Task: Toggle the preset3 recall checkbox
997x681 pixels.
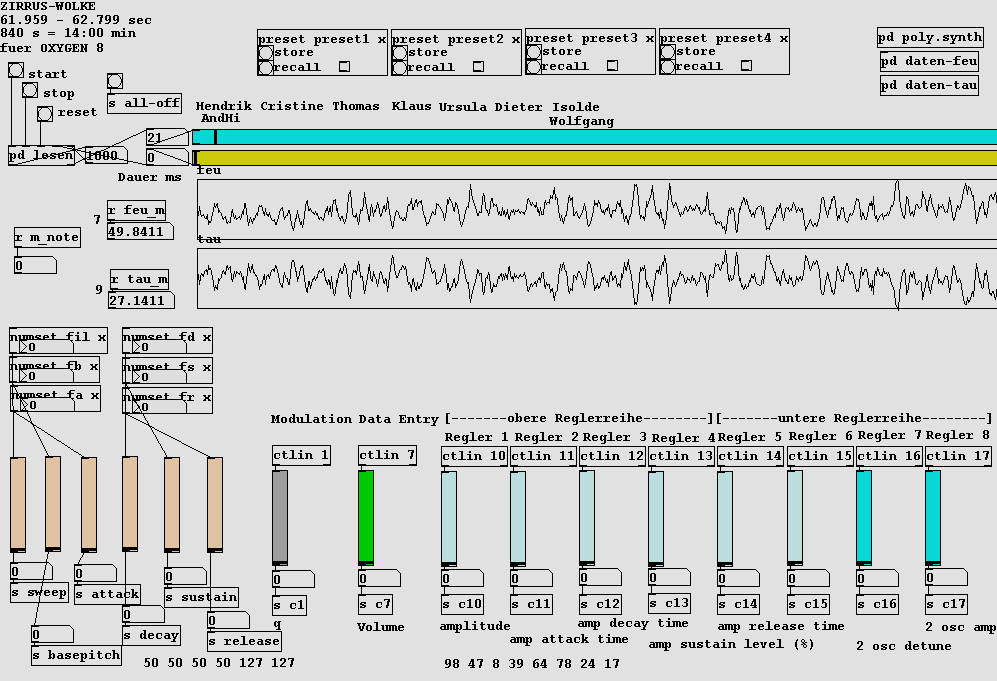Action: pyautogui.click(x=612, y=65)
